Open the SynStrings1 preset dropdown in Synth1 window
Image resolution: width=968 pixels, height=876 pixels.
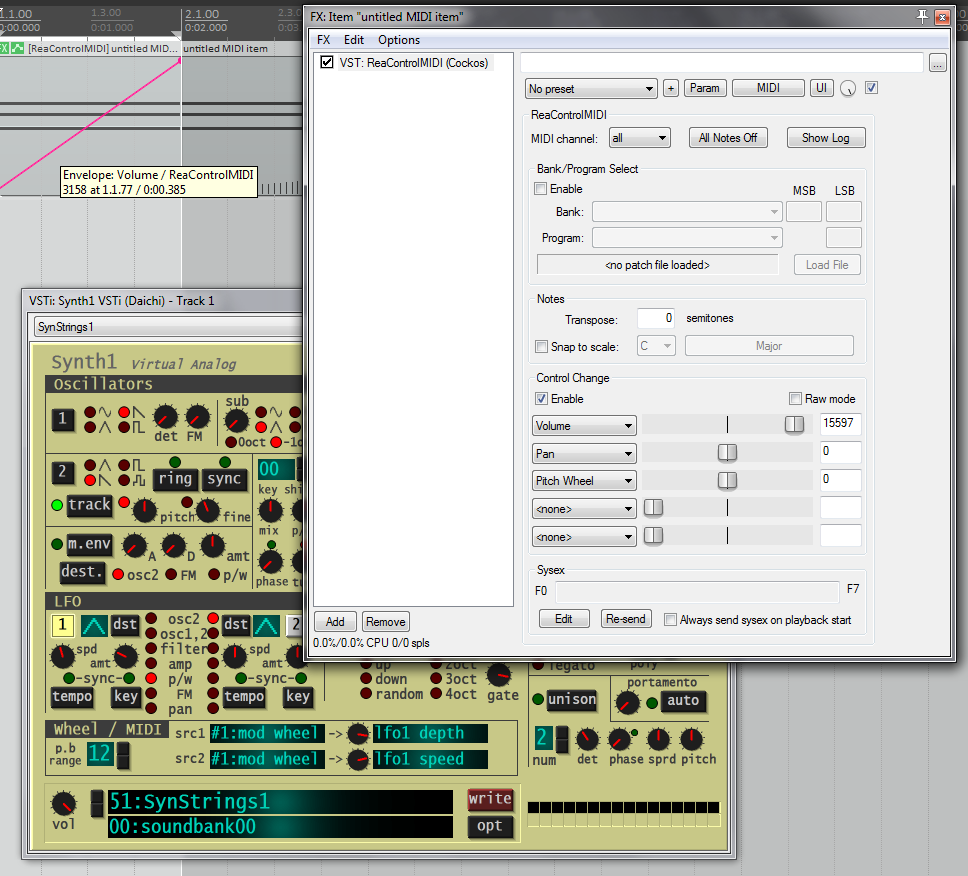pos(168,327)
